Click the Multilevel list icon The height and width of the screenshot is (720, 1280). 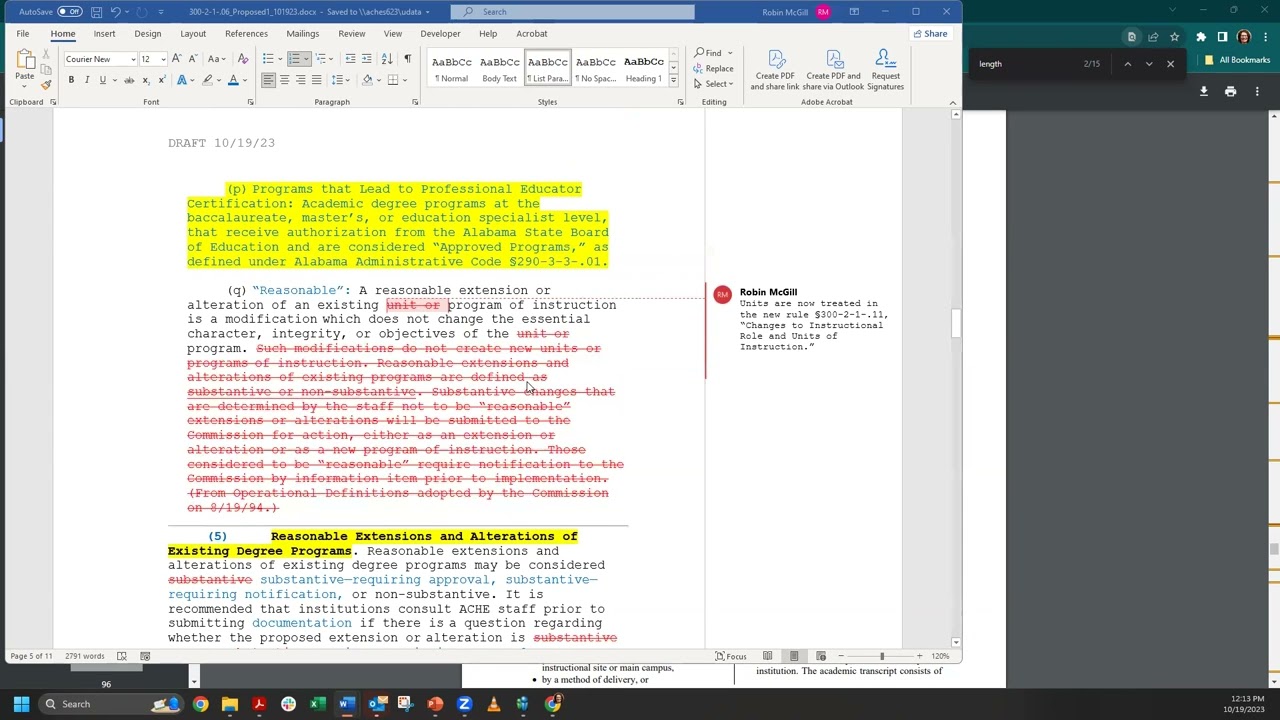322,59
